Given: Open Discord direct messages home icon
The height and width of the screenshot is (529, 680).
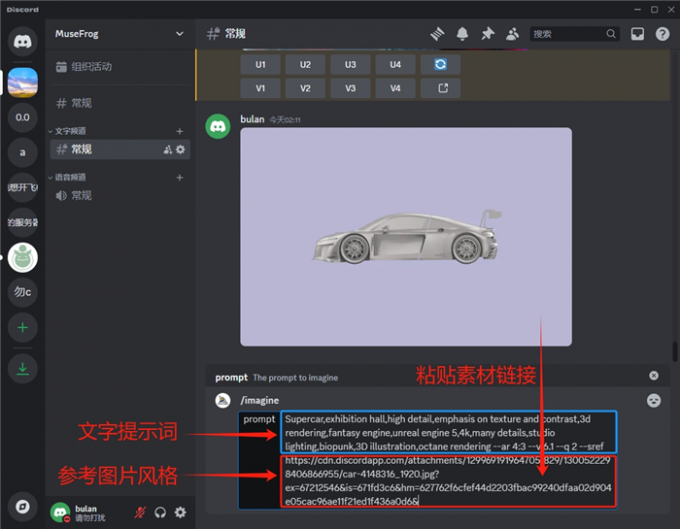Looking at the screenshot, I should click(23, 41).
